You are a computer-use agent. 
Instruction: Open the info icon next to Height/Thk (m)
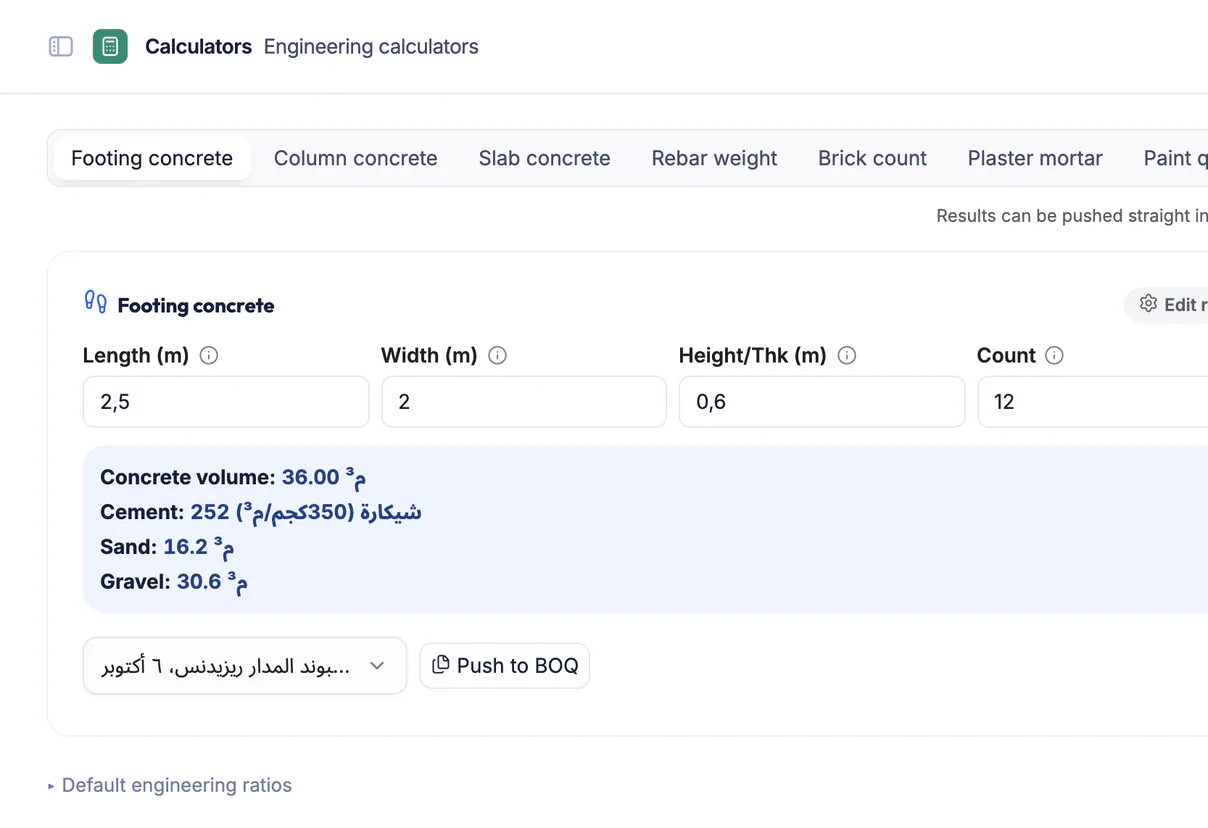847,355
